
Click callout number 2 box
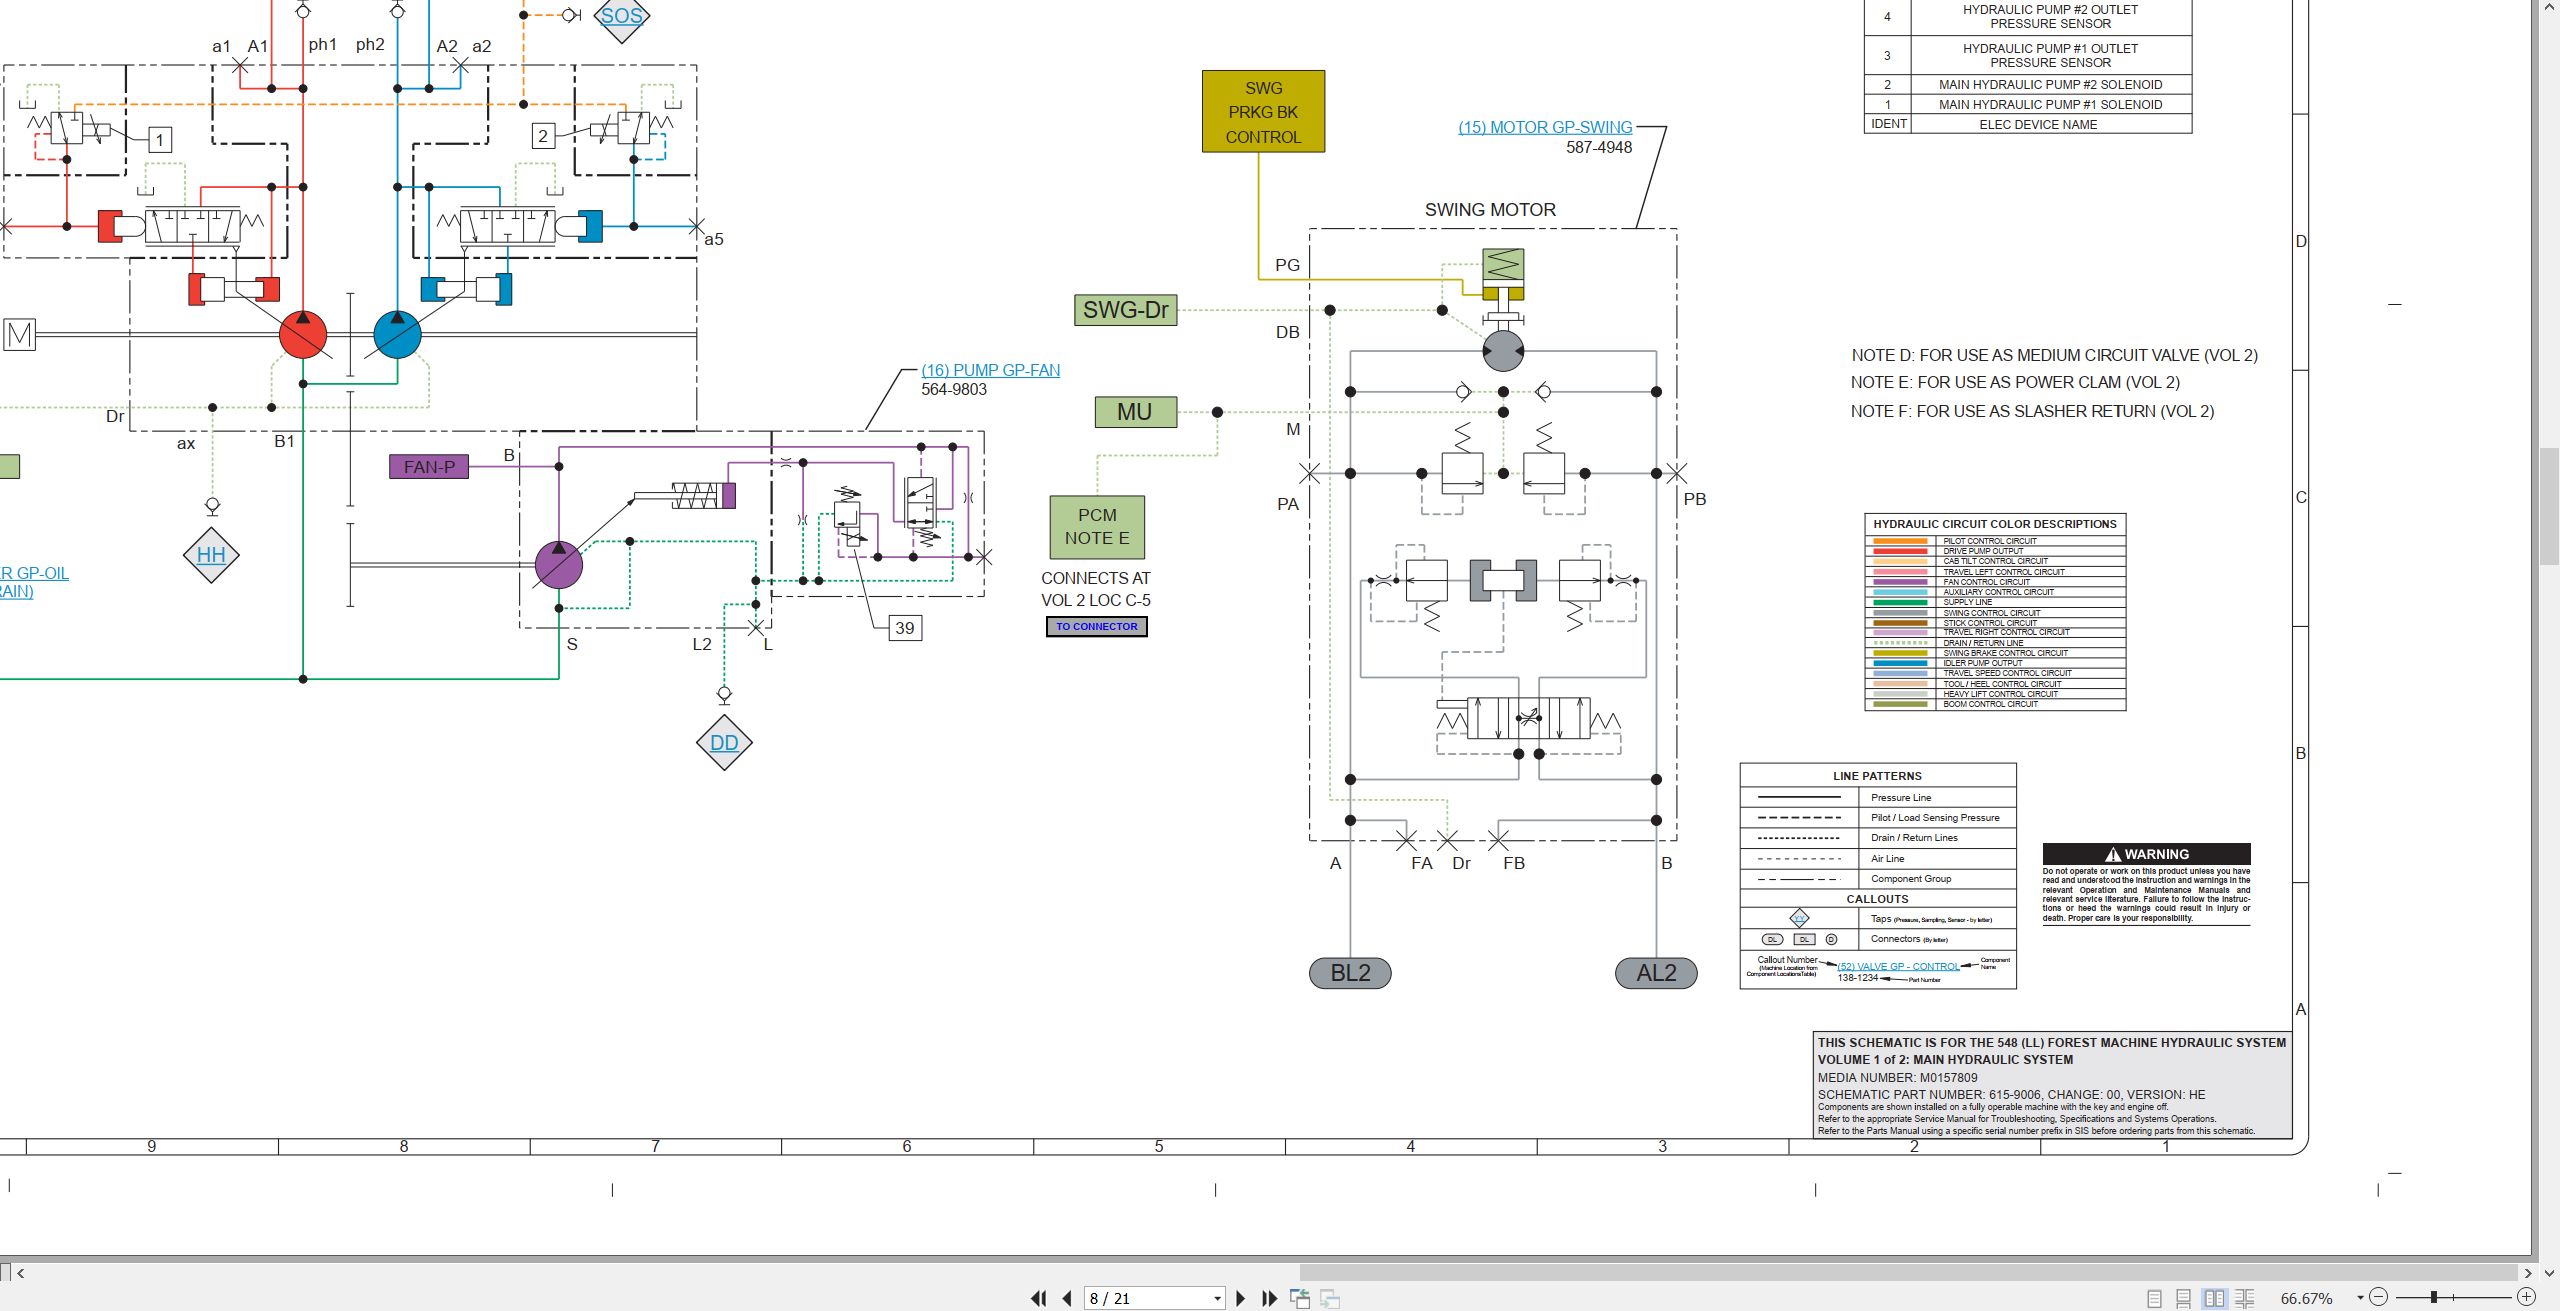543,136
